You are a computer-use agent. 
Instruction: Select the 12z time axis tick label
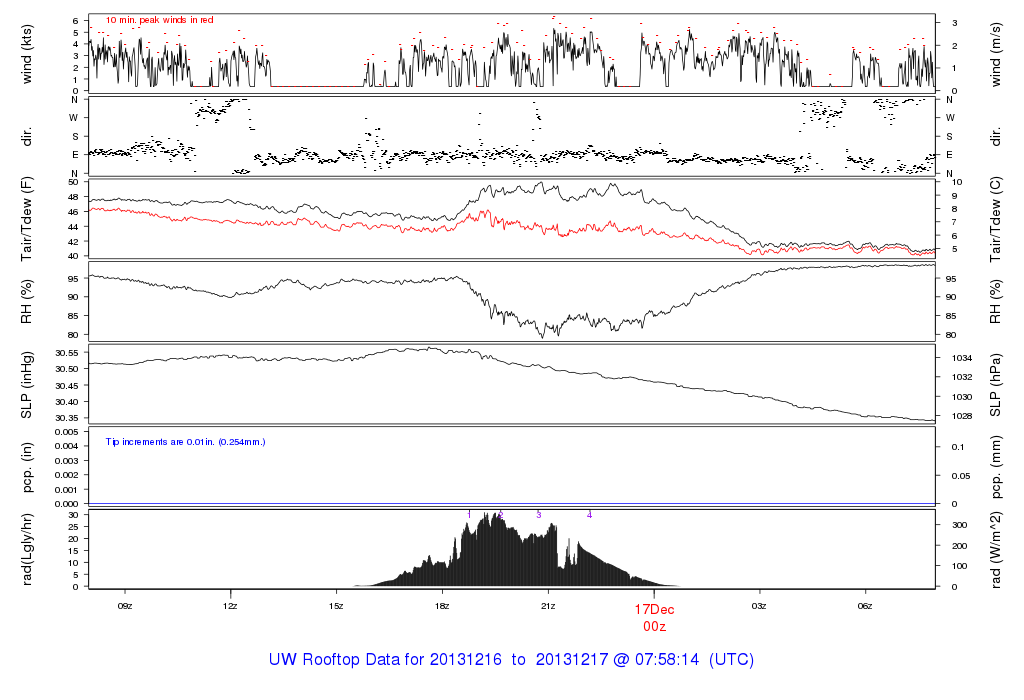[230, 605]
